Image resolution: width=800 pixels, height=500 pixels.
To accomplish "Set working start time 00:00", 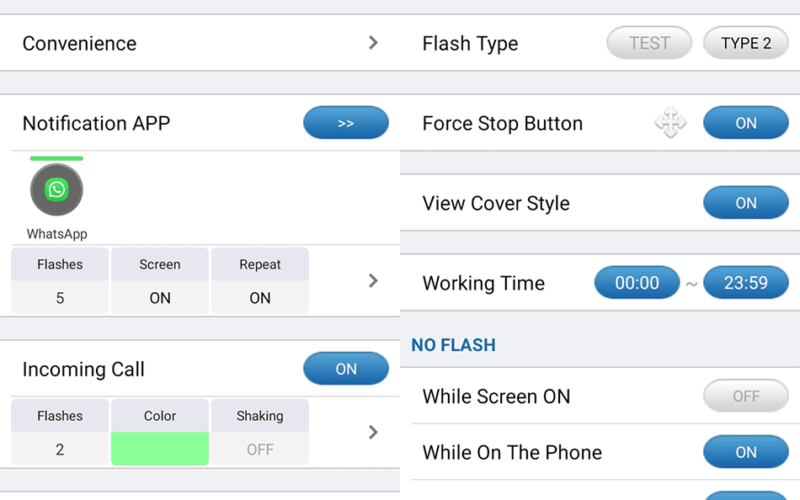I will (637, 282).
